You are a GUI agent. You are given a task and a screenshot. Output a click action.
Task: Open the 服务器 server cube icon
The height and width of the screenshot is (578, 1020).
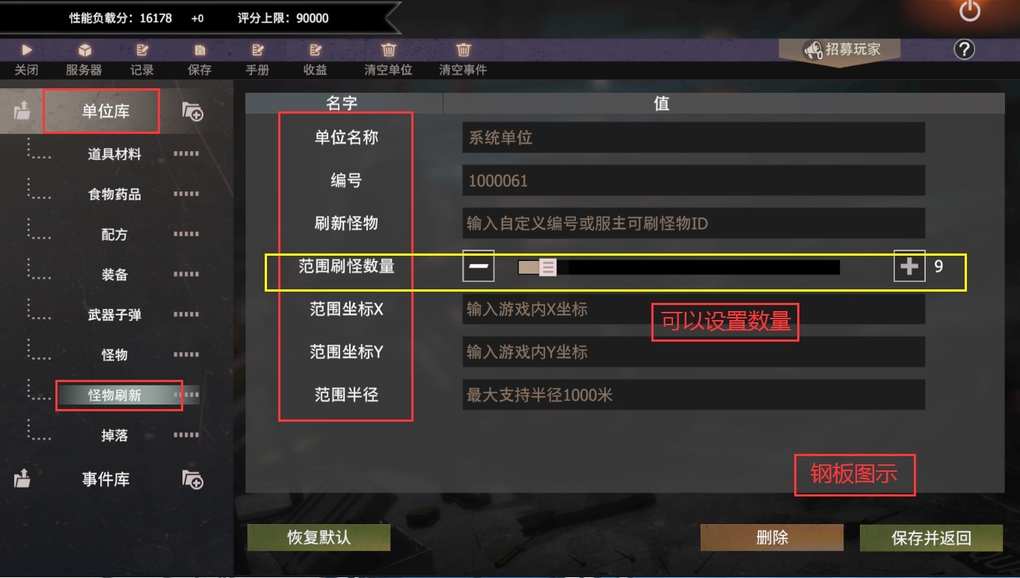(84, 50)
